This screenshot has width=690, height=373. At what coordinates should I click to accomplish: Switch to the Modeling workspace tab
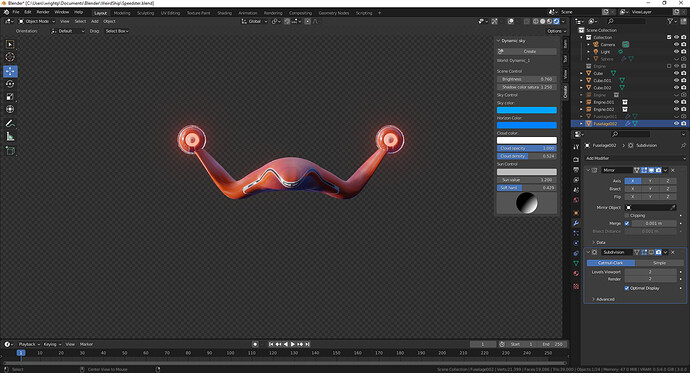click(x=122, y=13)
